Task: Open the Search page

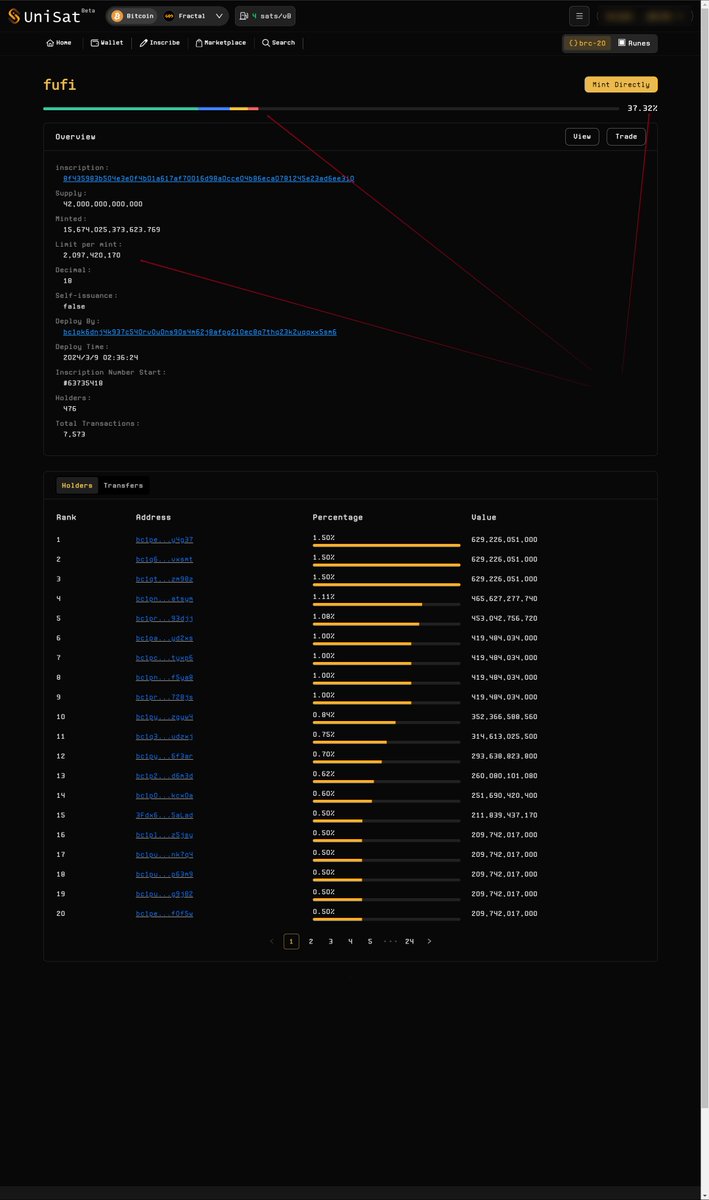Action: click(x=279, y=43)
